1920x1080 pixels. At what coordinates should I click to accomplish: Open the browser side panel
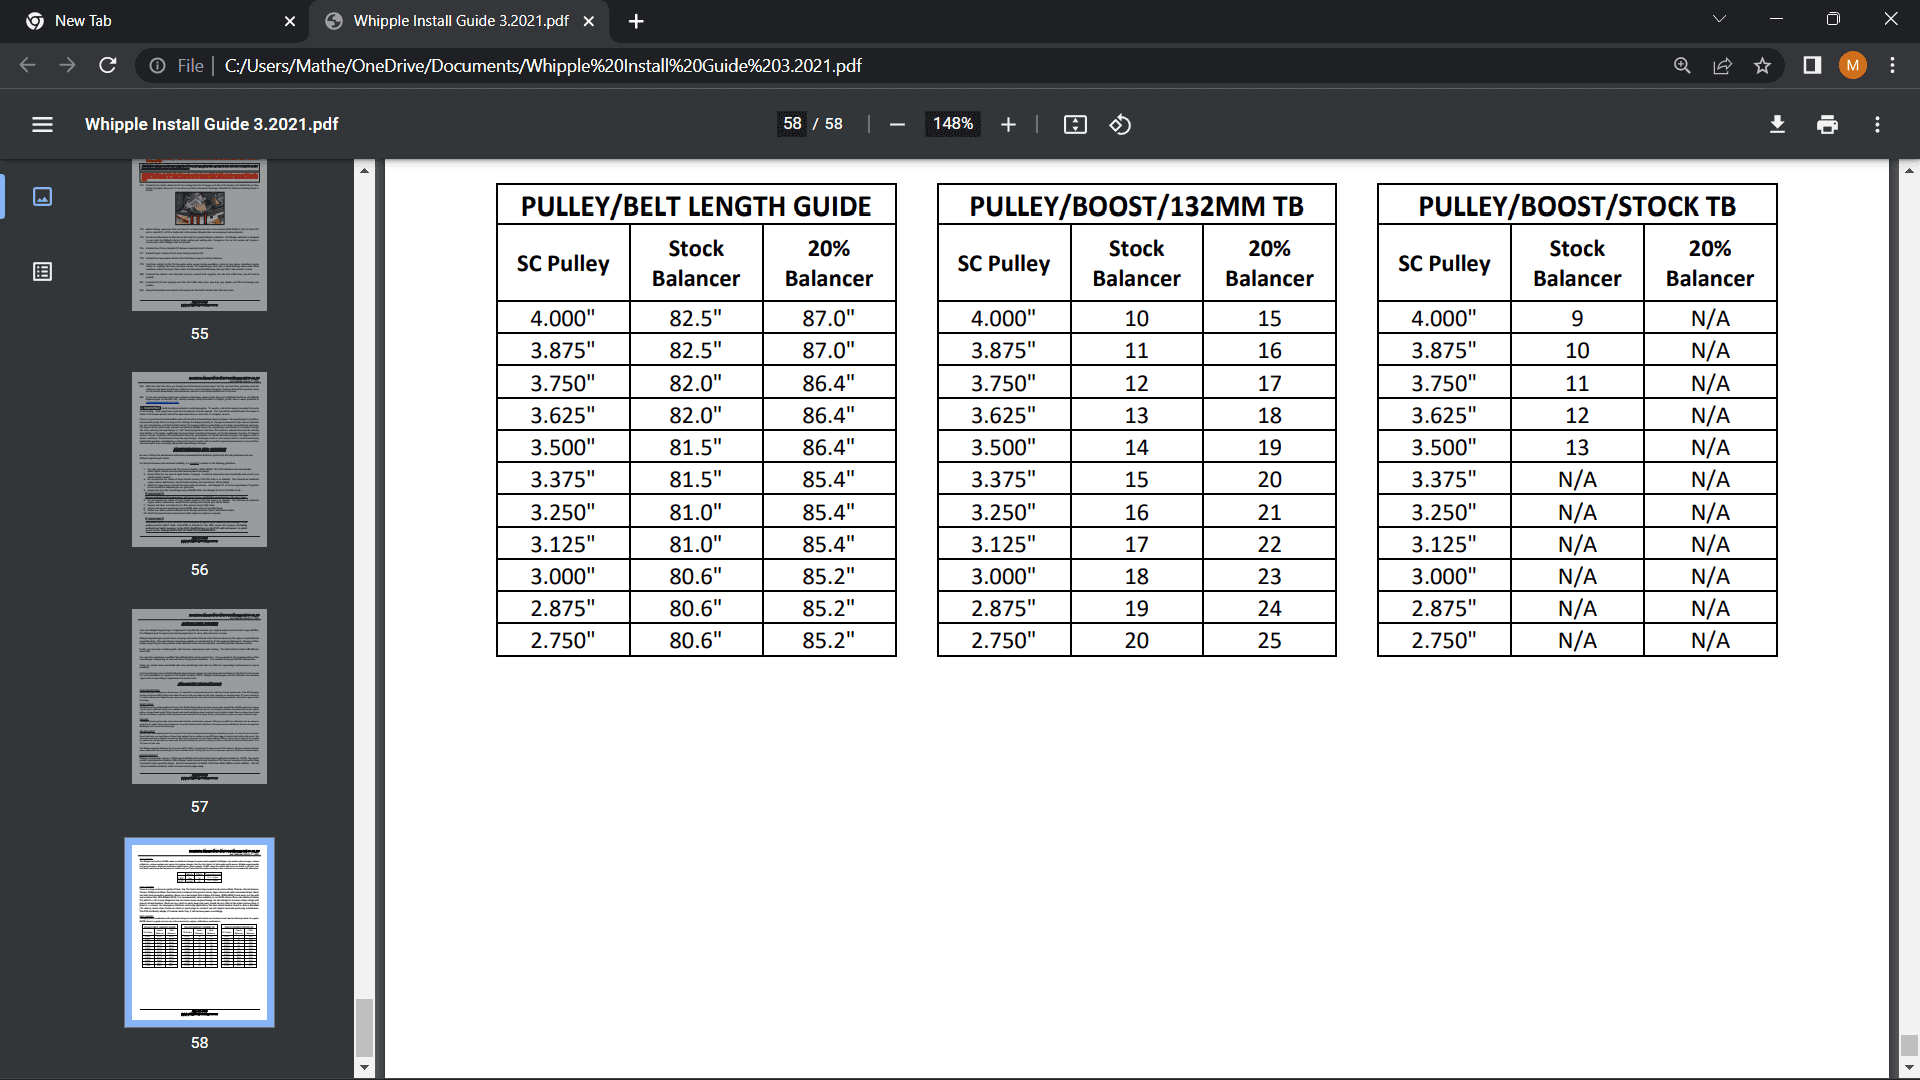pyautogui.click(x=1811, y=65)
